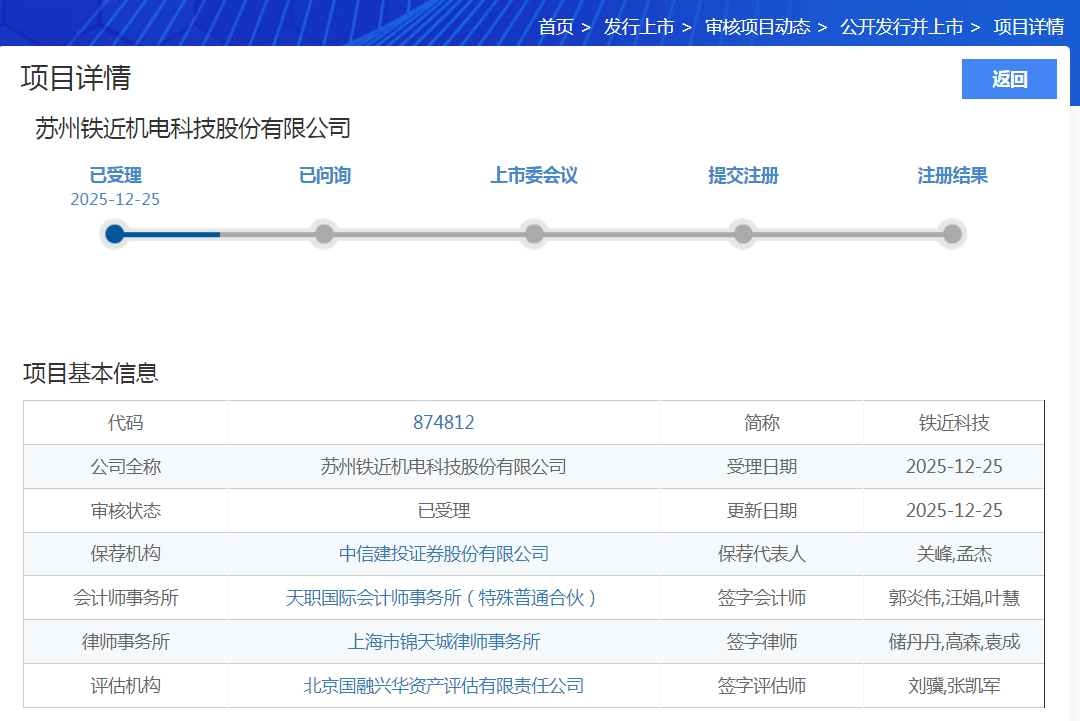The width and height of the screenshot is (1080, 721).
Task: Click the 提交注册 timeline dot
Action: click(743, 234)
